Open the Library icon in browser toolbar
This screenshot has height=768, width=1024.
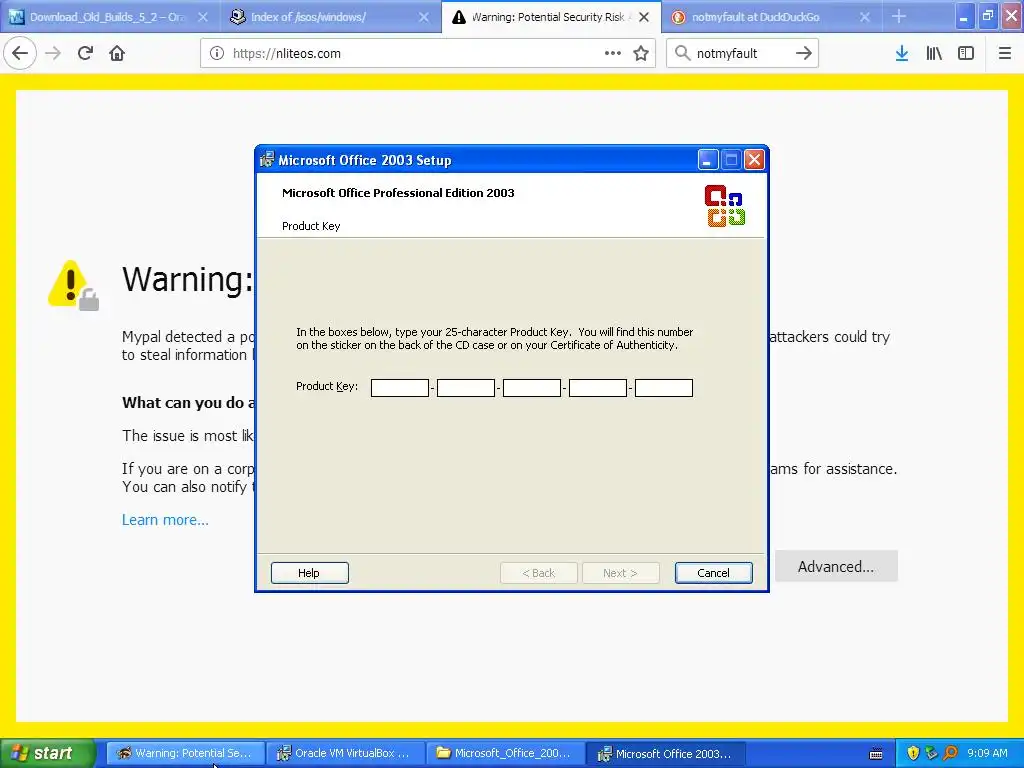point(934,54)
